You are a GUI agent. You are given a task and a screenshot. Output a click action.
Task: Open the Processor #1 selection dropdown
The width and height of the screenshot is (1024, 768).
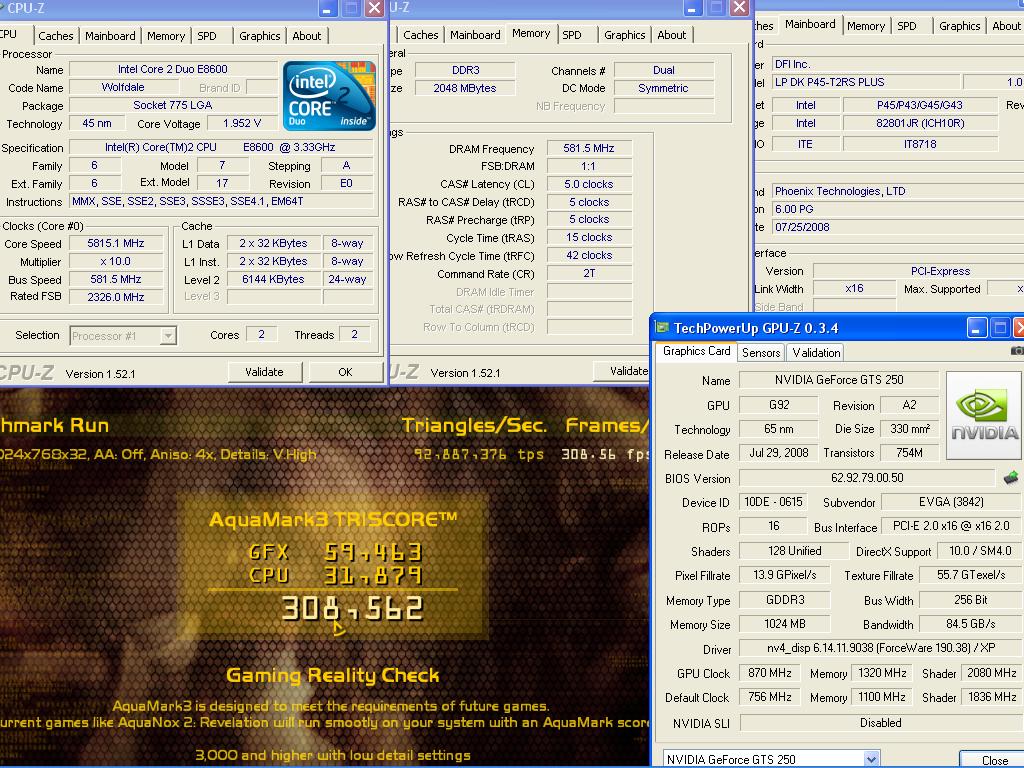tap(168, 336)
